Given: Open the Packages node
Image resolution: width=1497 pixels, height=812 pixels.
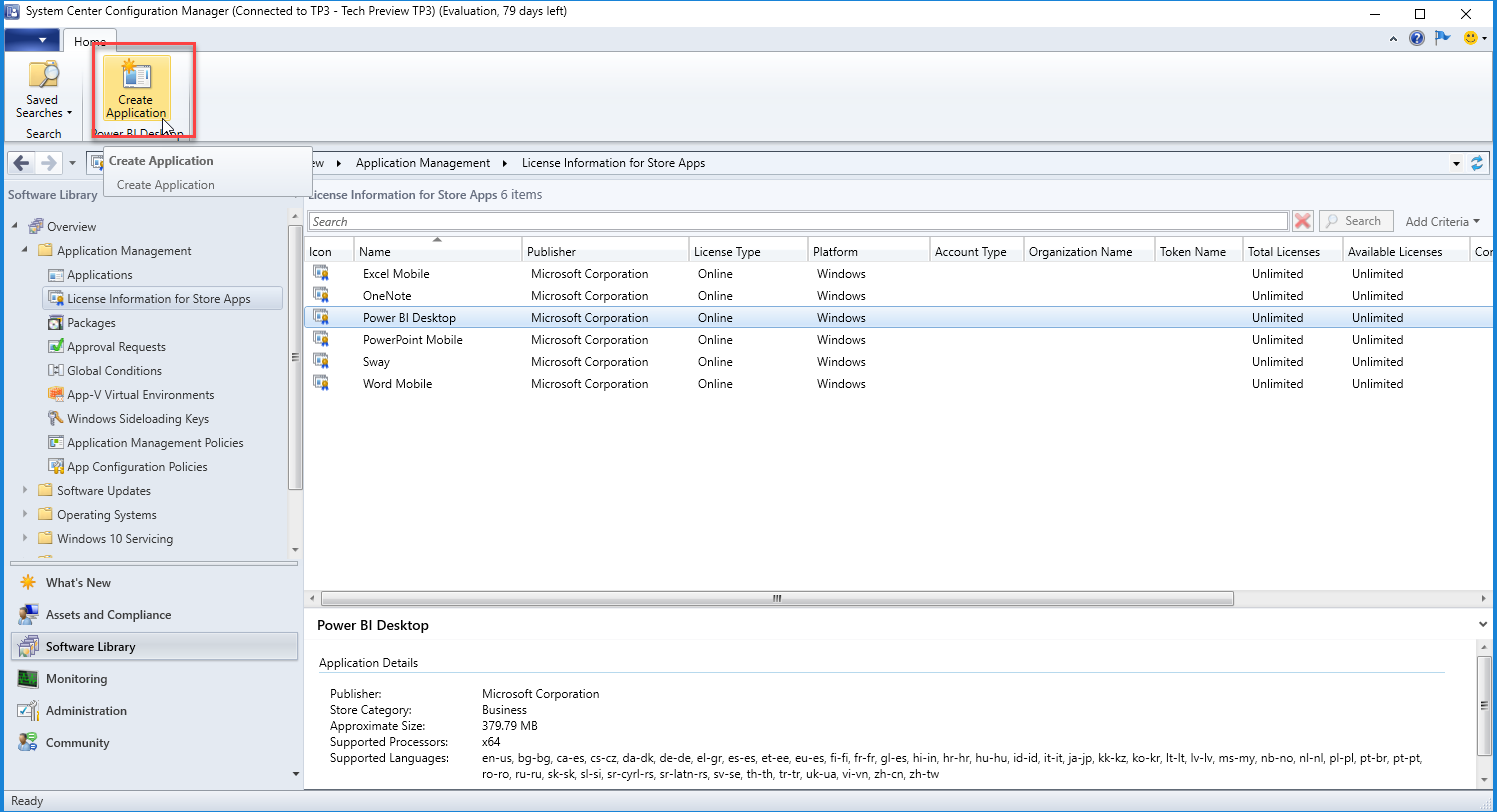Looking at the screenshot, I should (x=91, y=323).
